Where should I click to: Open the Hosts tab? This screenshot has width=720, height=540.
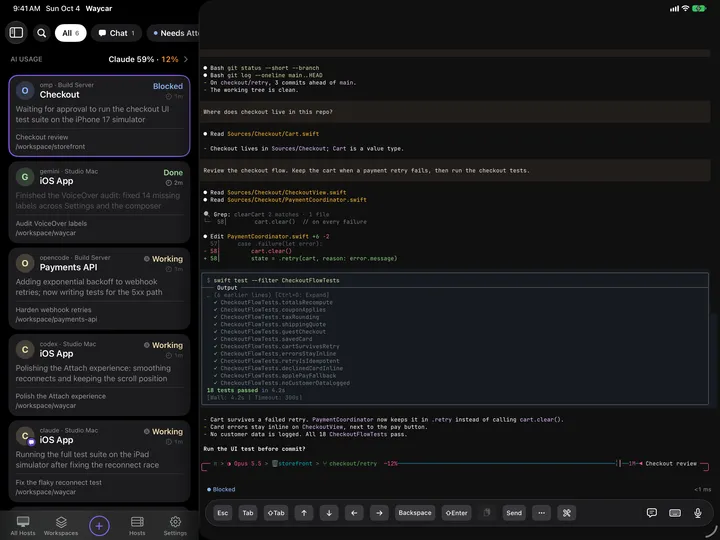pos(137,526)
